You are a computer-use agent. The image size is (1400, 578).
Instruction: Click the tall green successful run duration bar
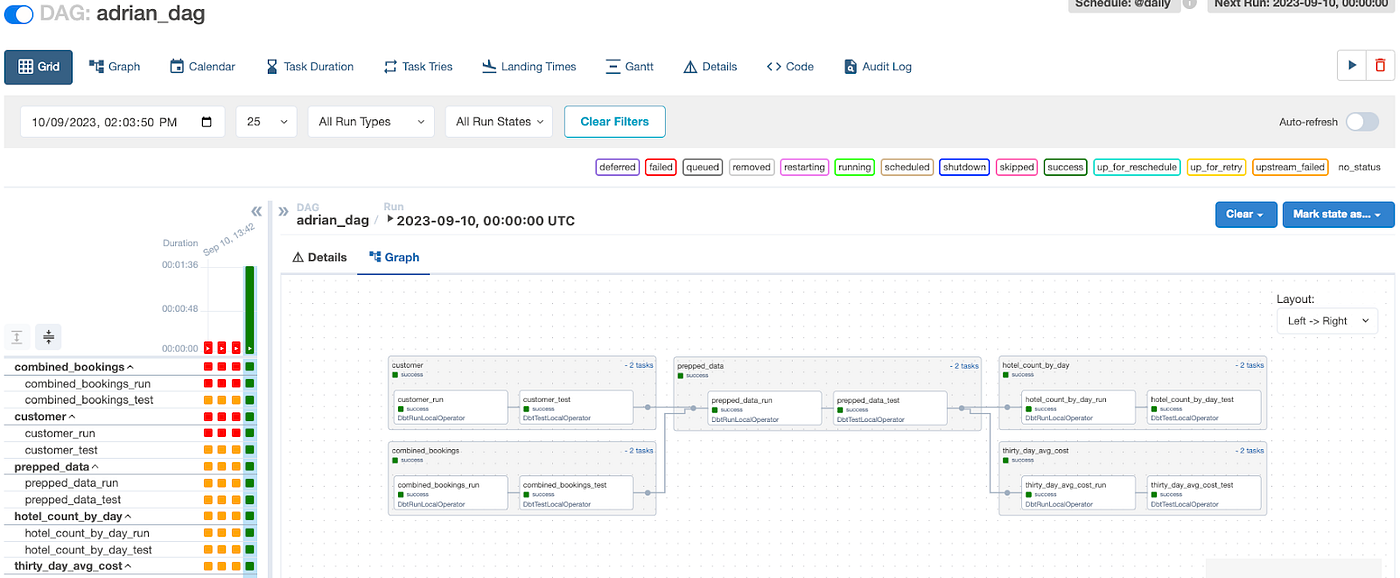(x=250, y=307)
